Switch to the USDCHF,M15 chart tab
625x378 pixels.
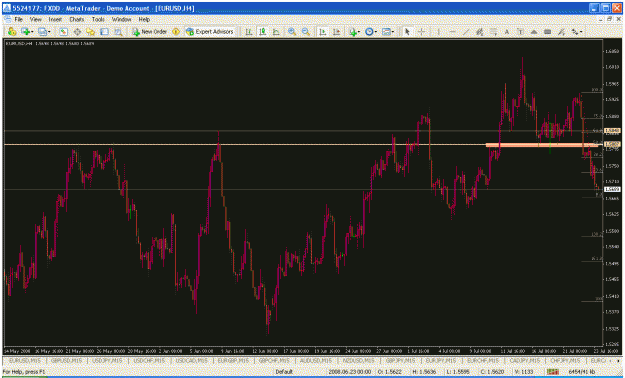(x=149, y=360)
